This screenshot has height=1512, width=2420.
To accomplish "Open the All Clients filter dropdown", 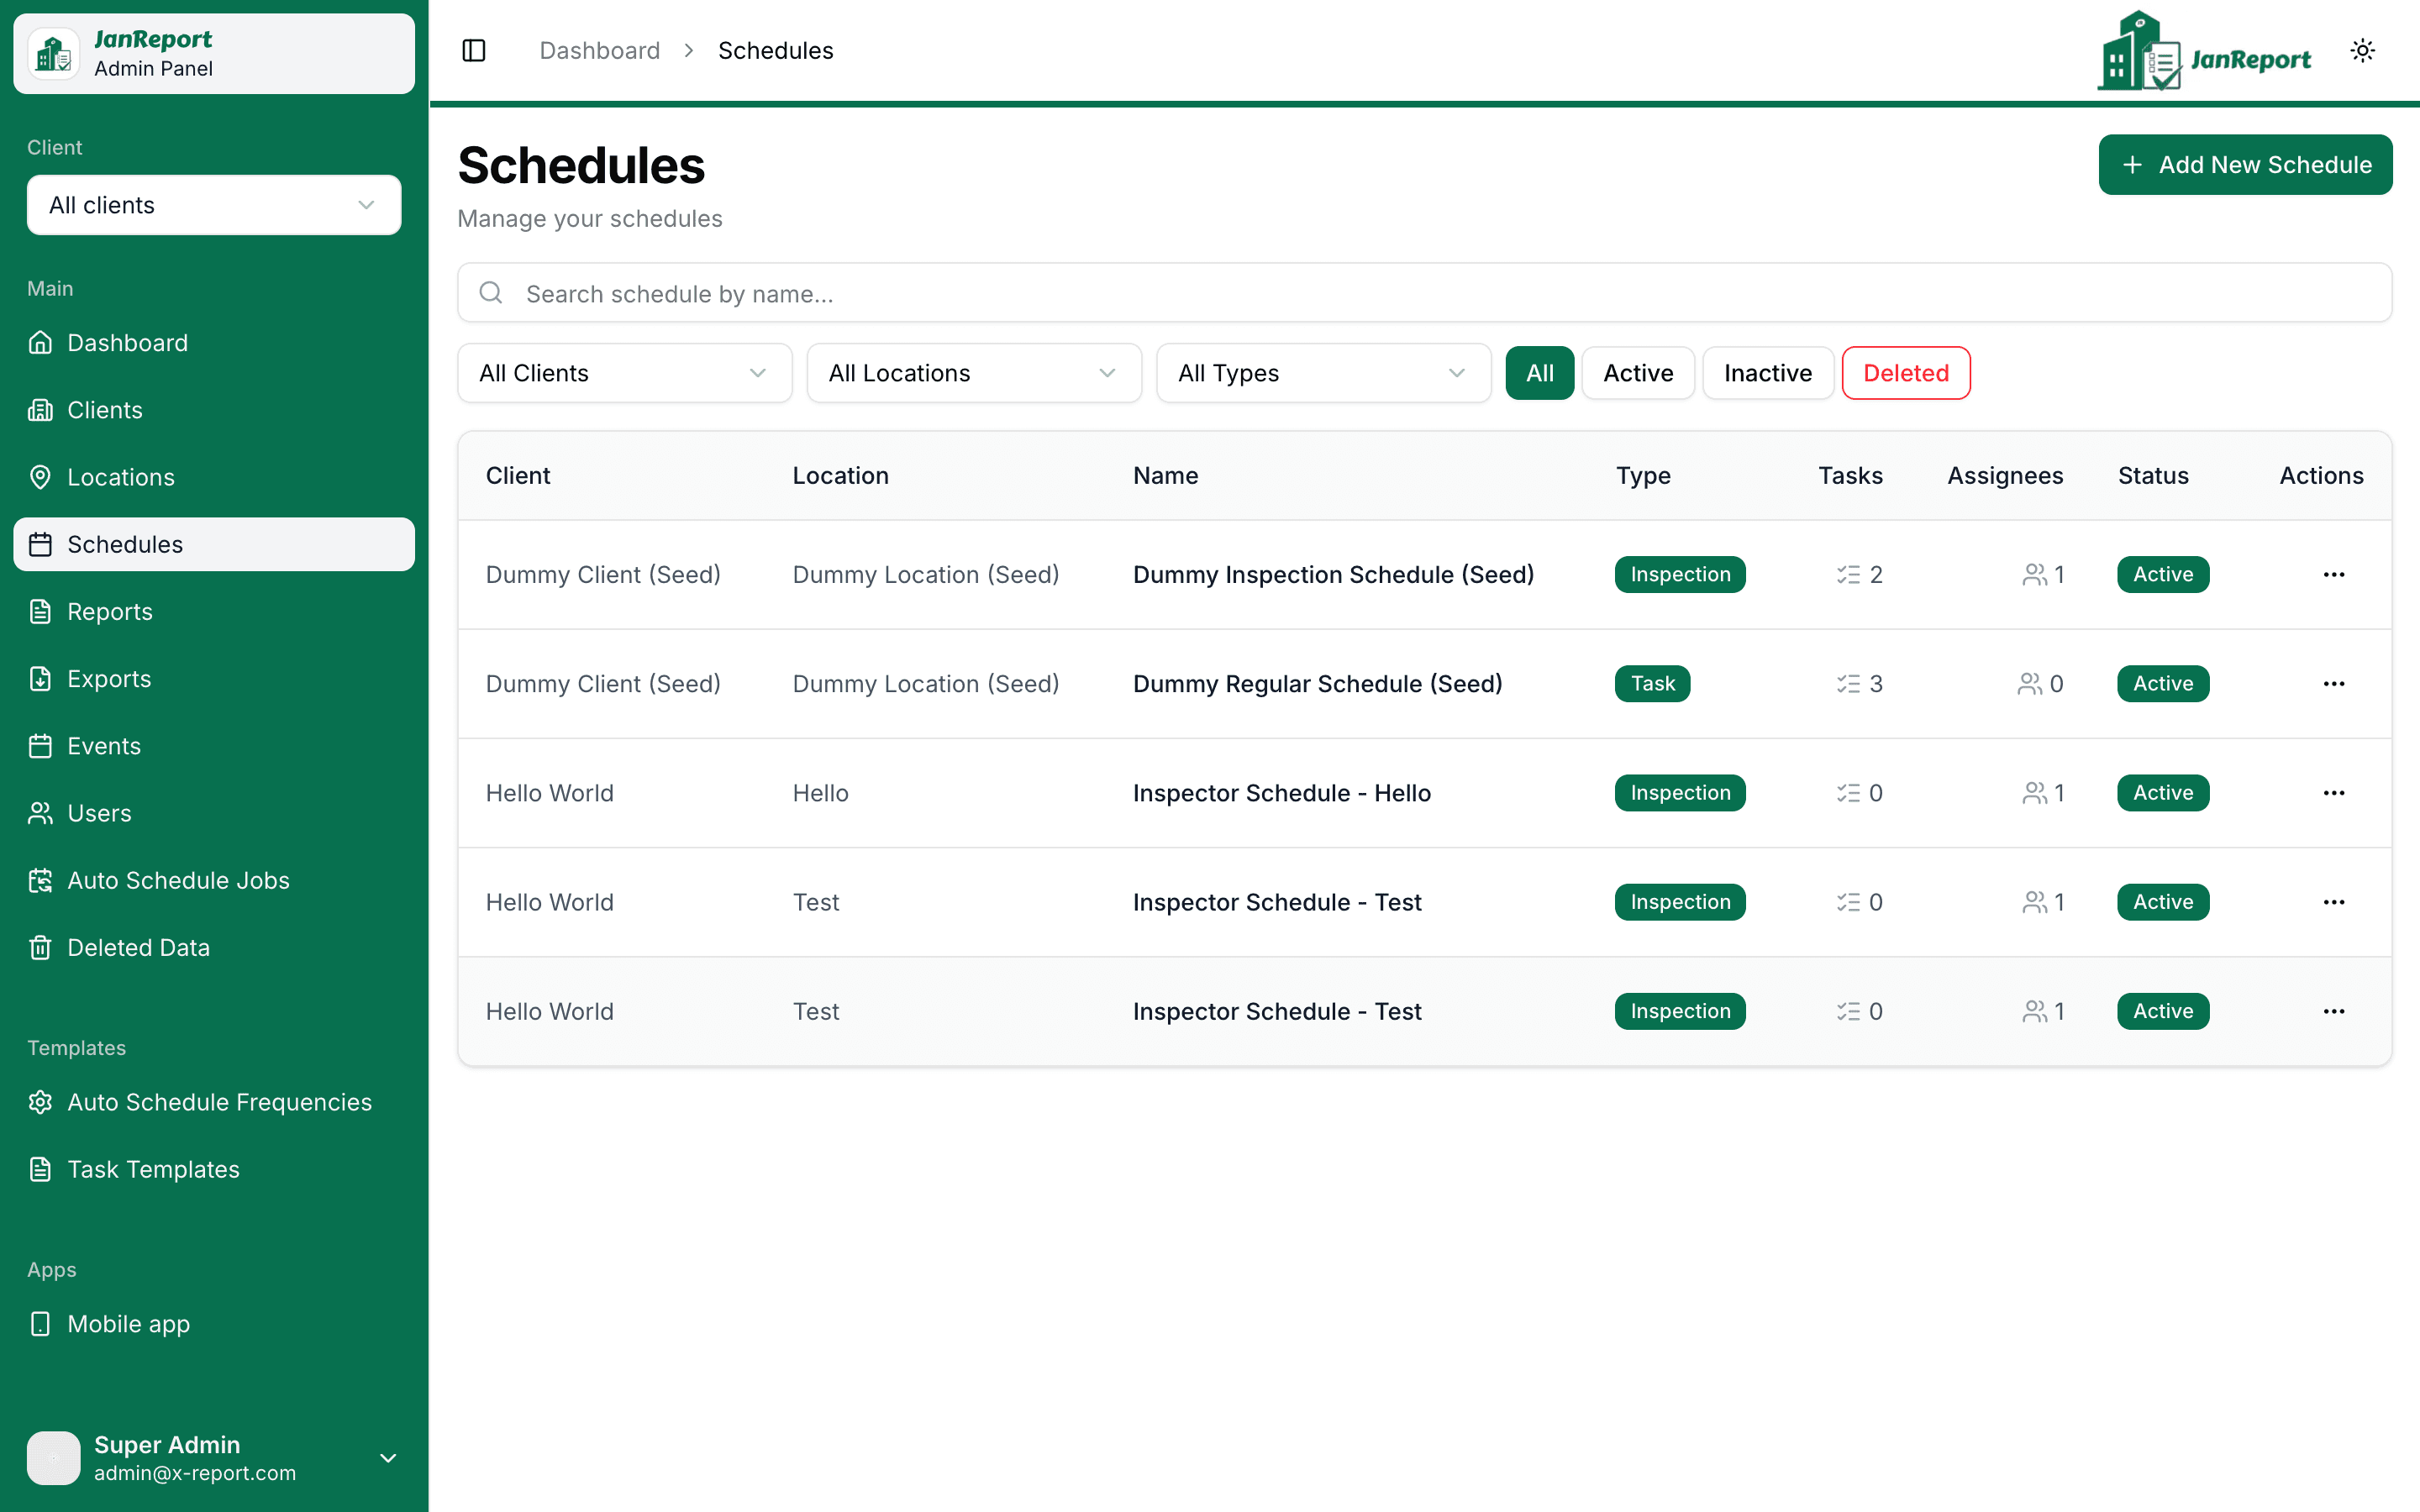I will [x=624, y=373].
